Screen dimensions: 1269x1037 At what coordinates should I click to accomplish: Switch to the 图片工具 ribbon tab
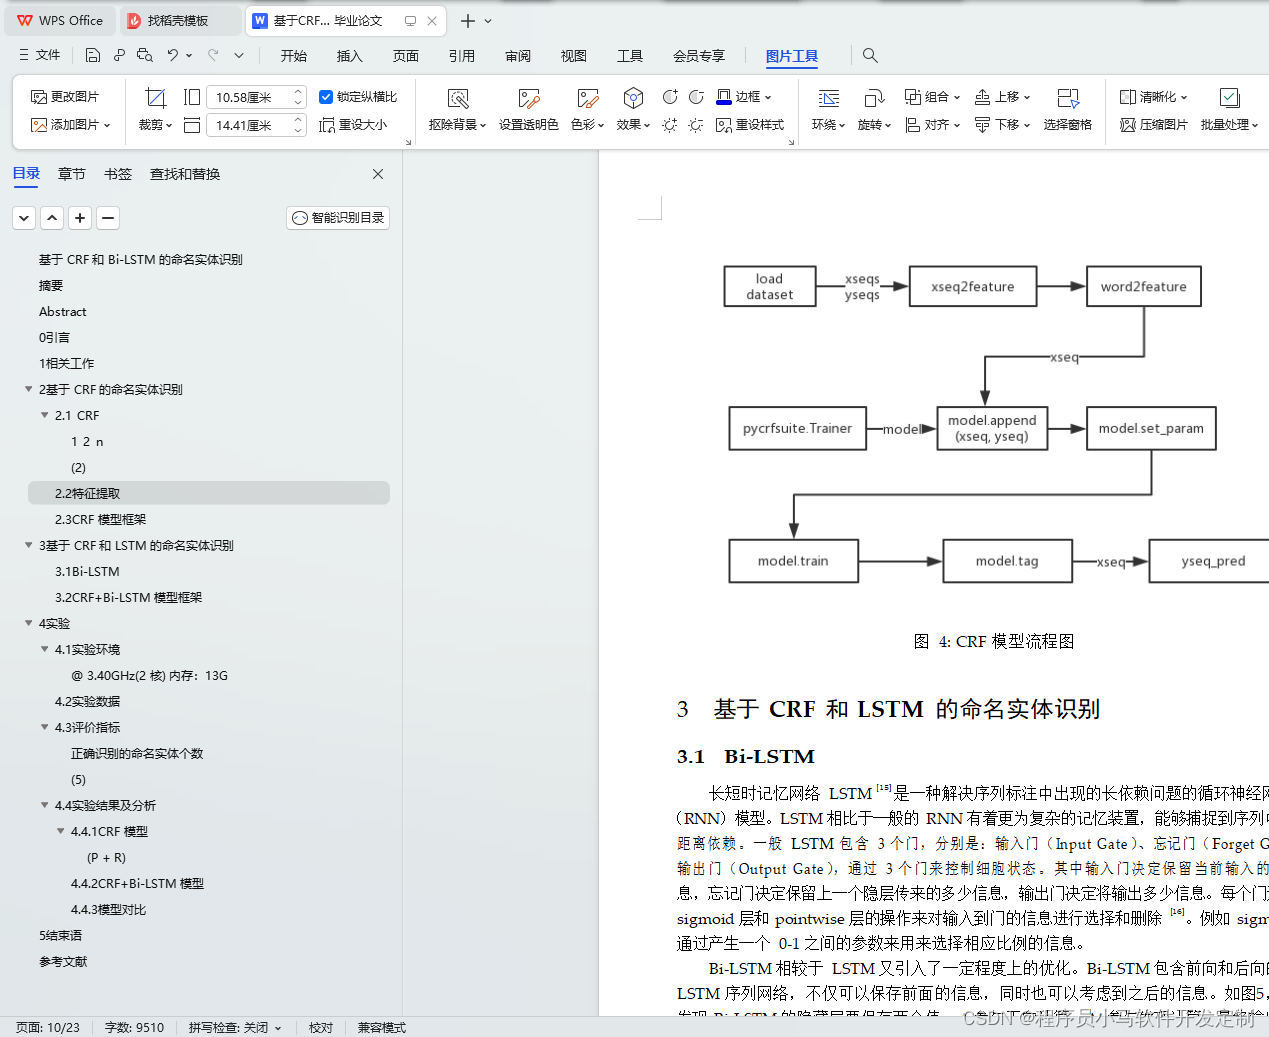(791, 56)
